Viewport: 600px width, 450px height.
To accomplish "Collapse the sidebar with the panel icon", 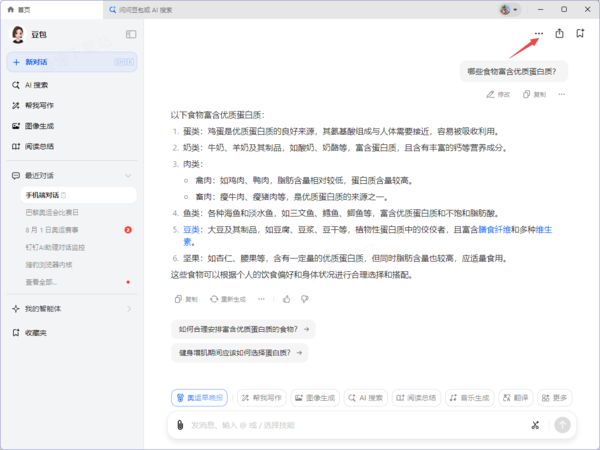I will coord(131,34).
